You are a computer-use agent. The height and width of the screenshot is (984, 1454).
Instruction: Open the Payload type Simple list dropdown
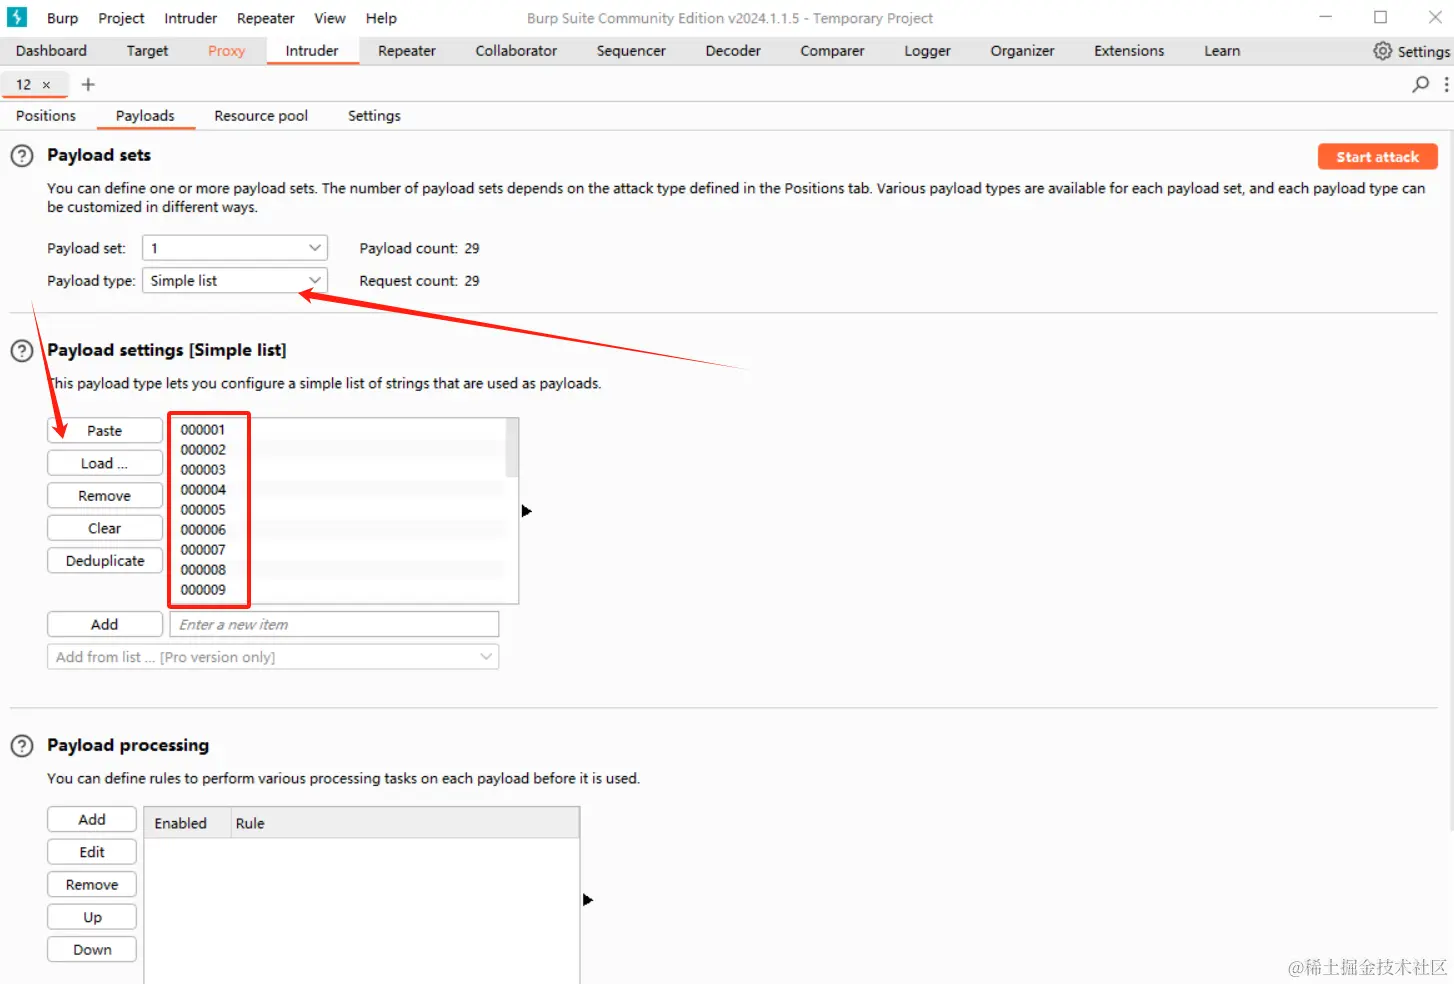click(x=235, y=281)
